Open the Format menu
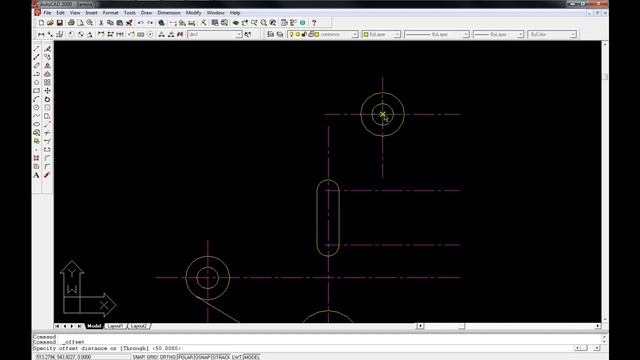This screenshot has width=640, height=360. (110, 13)
